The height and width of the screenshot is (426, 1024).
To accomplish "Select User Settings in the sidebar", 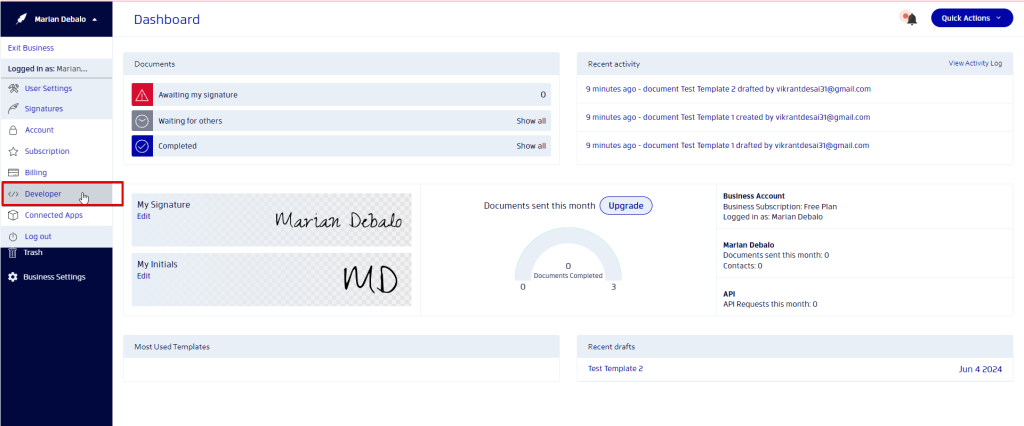I will pyautogui.click(x=48, y=88).
